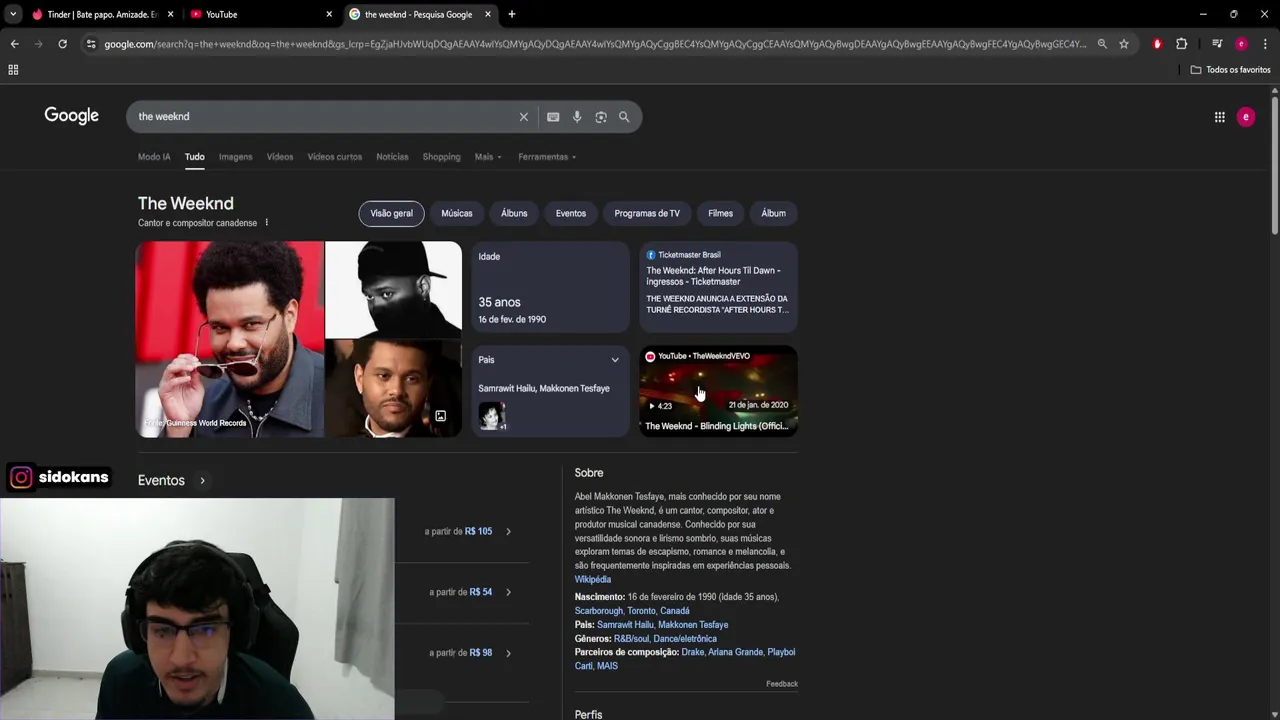Select the Visão geral chip

(391, 213)
